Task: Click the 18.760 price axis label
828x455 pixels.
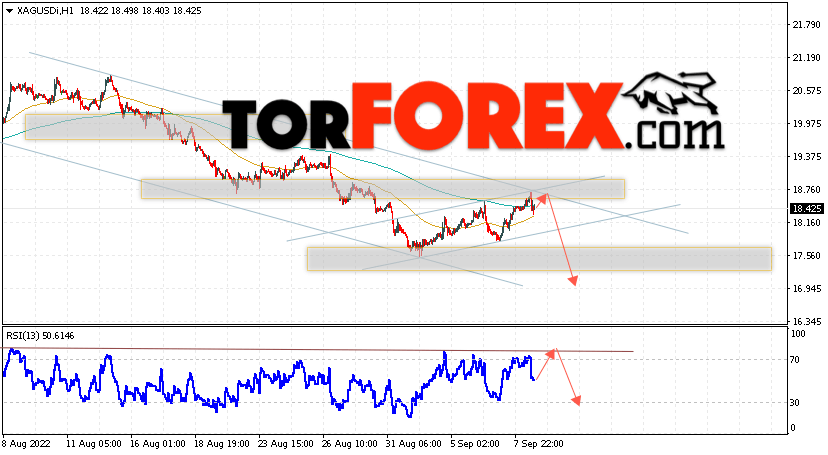Action: point(807,189)
